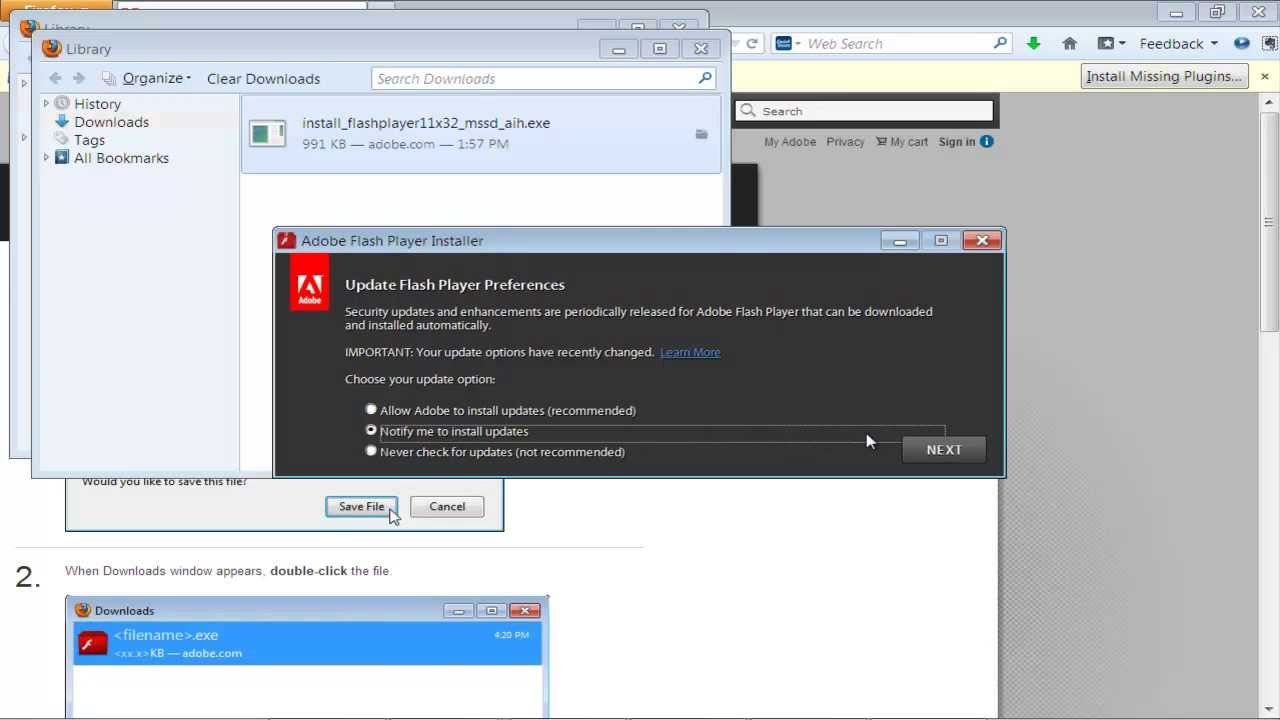
Task: Click page vertical scrollbar thumb
Action: (1270, 222)
